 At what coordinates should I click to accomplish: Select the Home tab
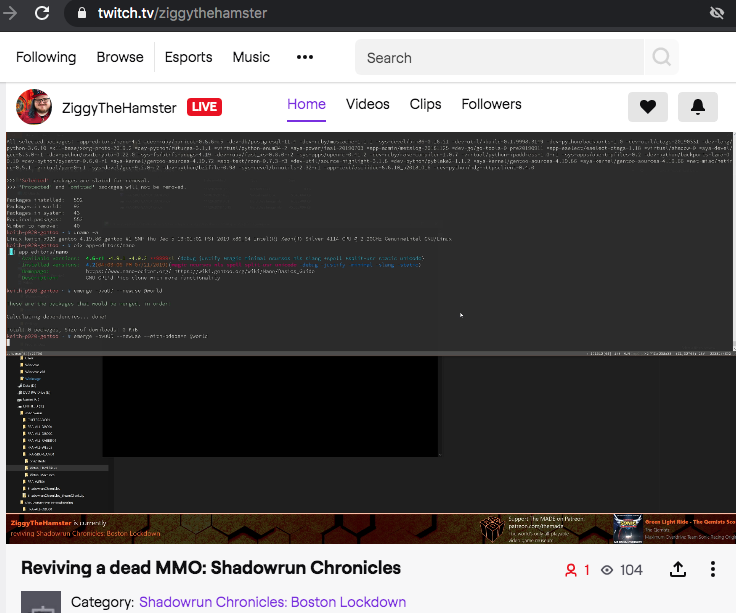tap(307, 104)
